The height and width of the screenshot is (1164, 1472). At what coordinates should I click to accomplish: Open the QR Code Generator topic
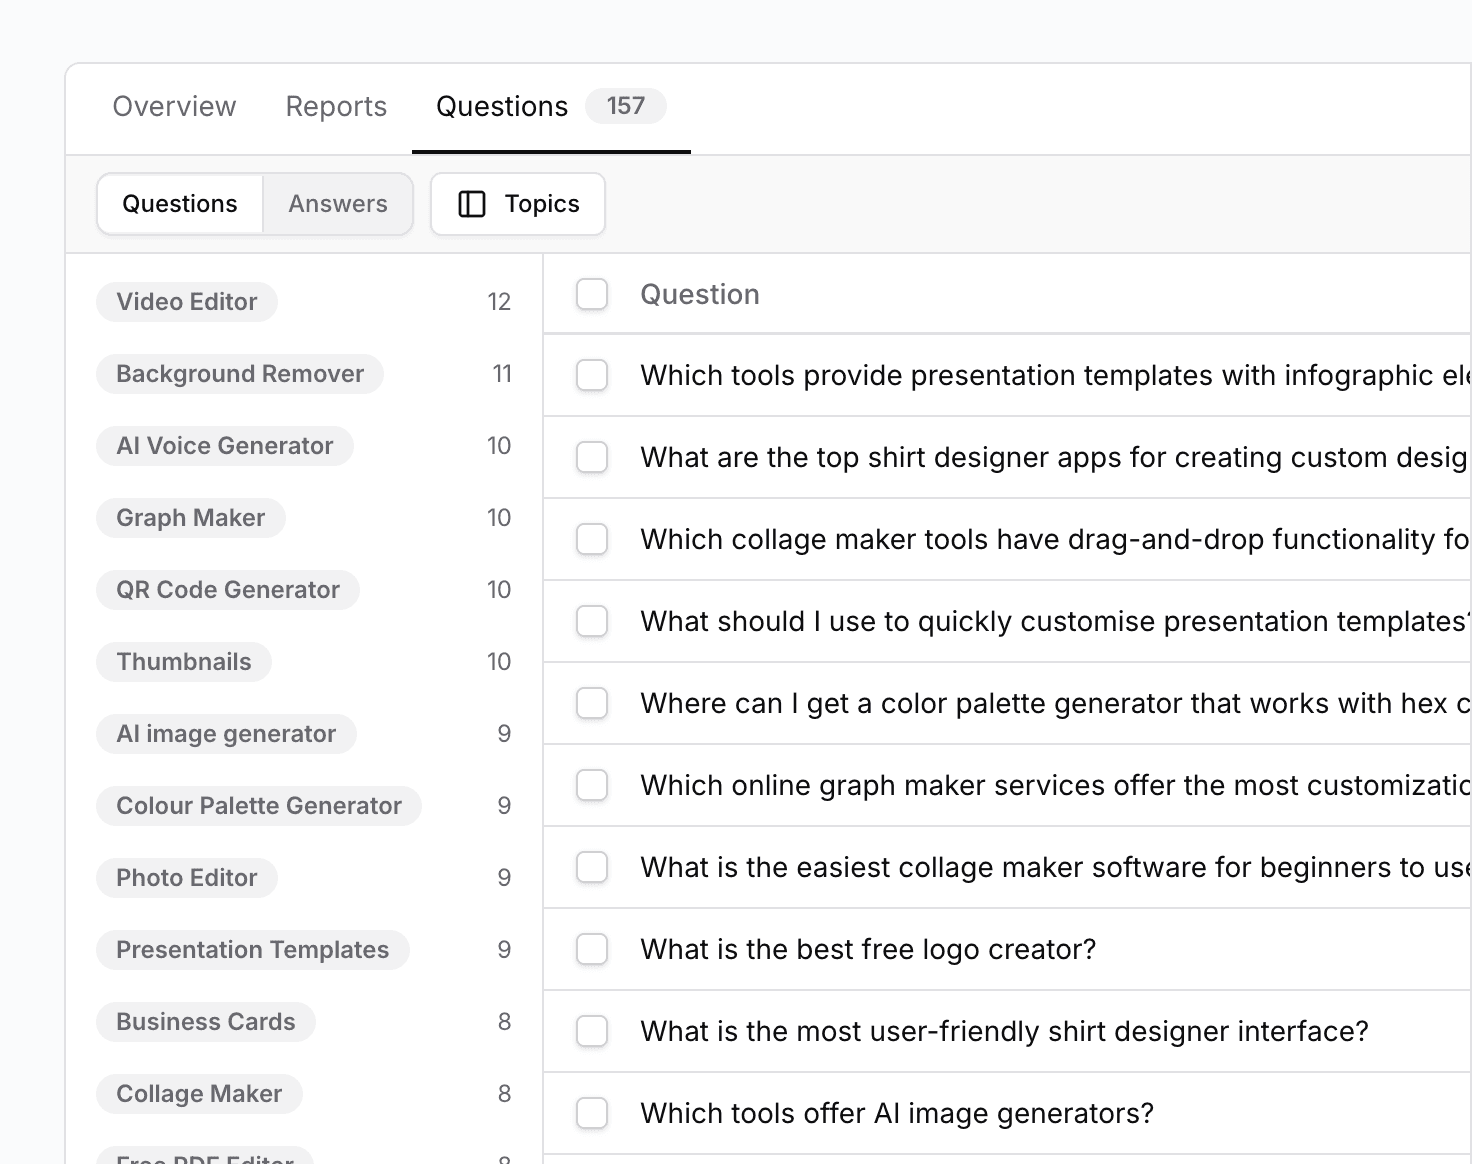pyautogui.click(x=228, y=589)
